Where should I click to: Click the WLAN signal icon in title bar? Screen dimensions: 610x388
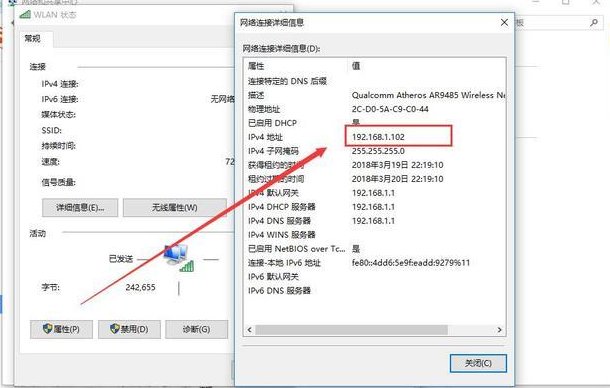tap(25, 15)
